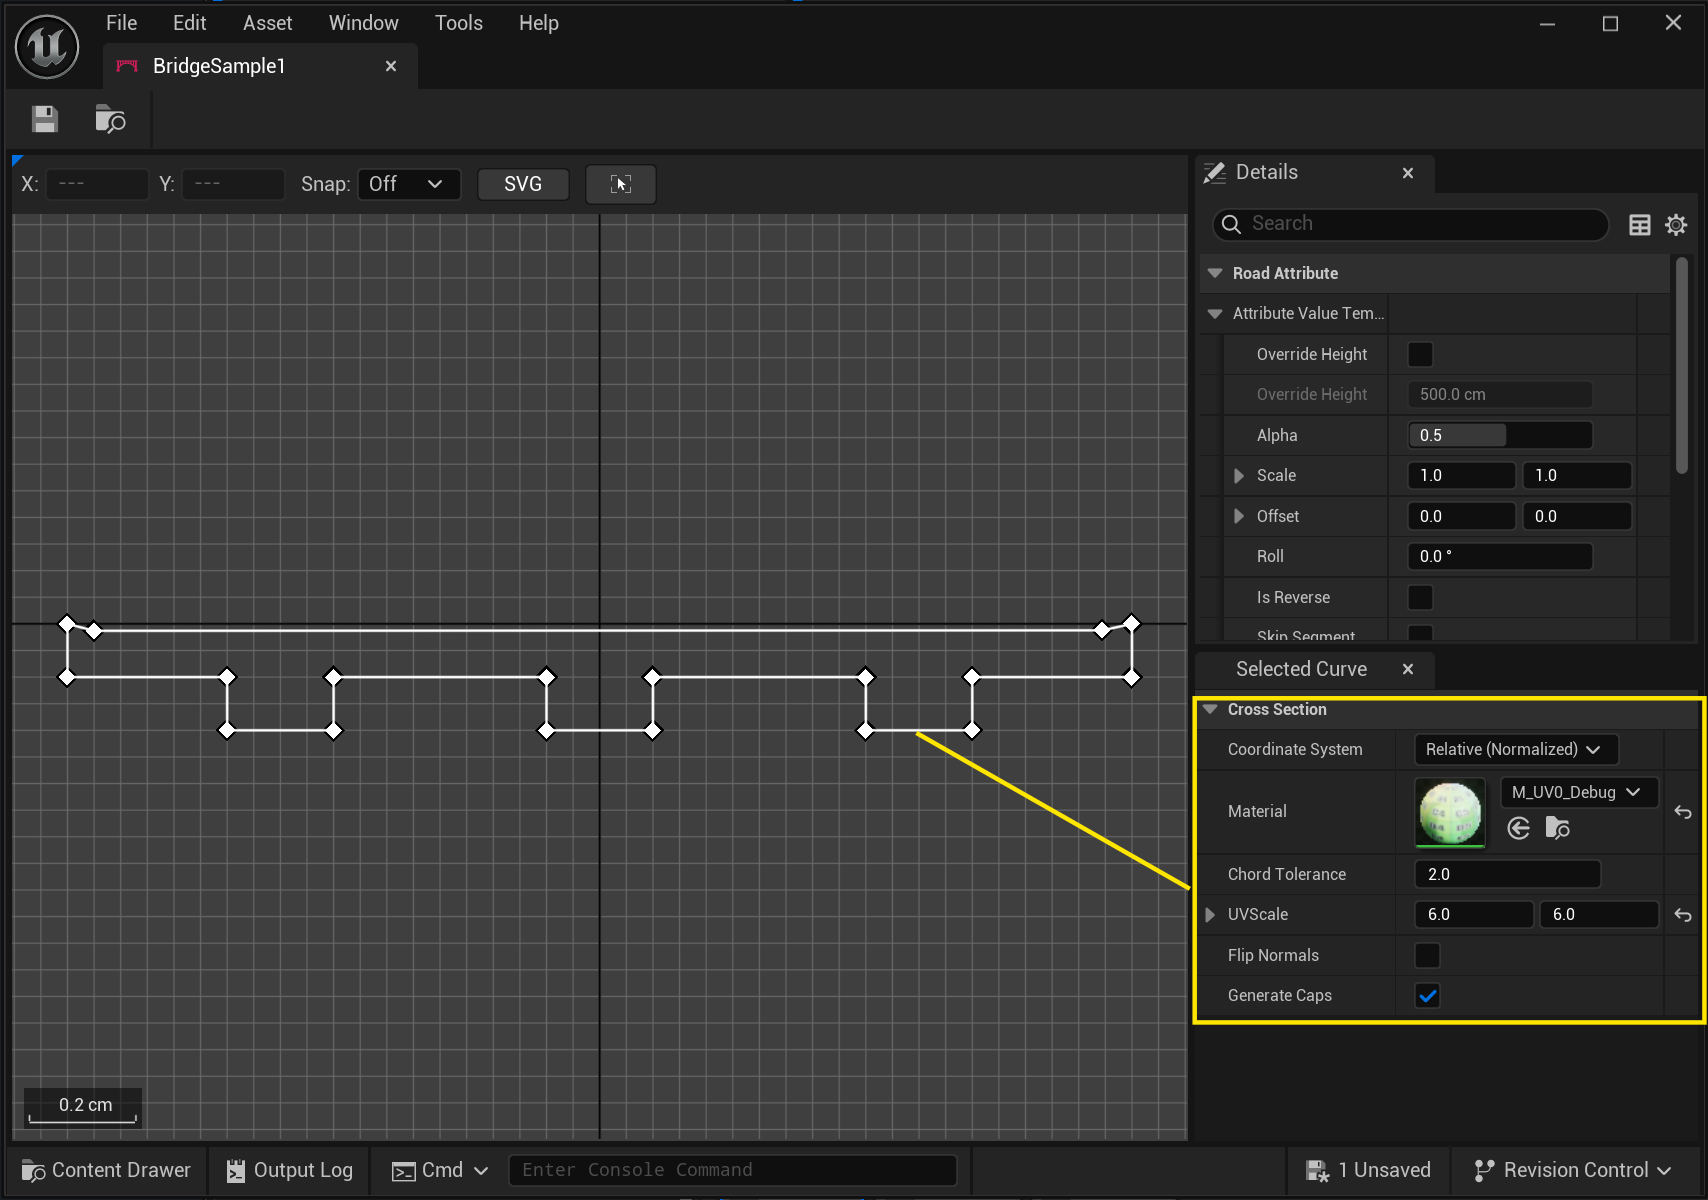The height and width of the screenshot is (1200, 1708).
Task: Open the Coordinate System dropdown
Action: click(x=1516, y=749)
